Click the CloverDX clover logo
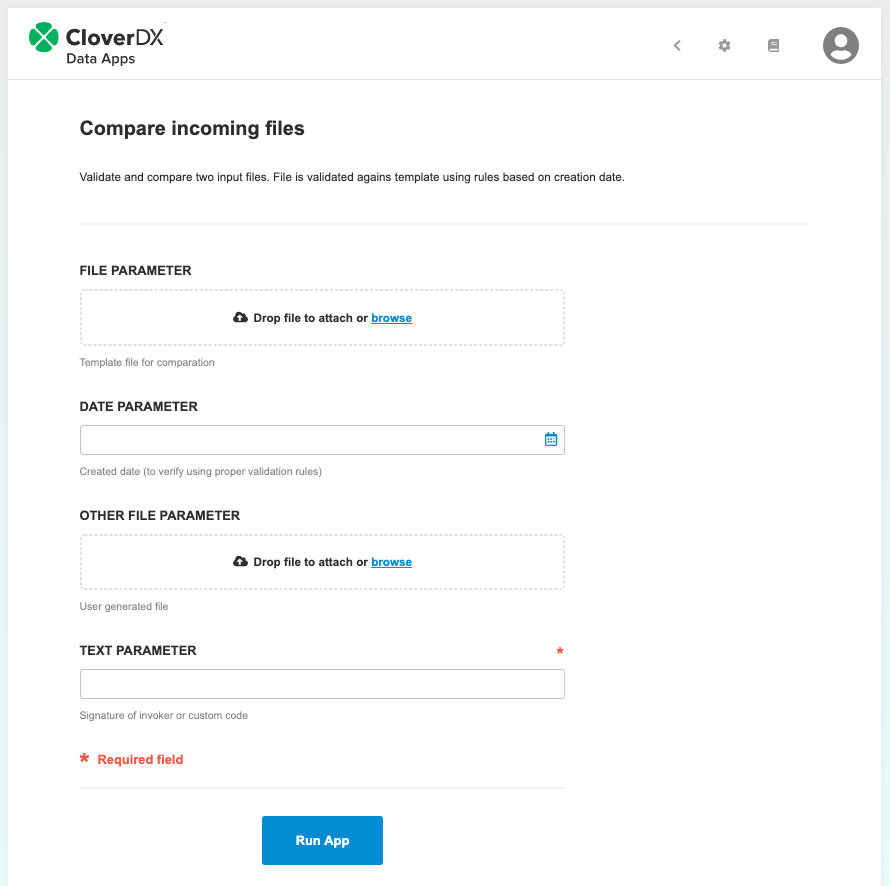The image size is (890, 886). click(x=43, y=37)
